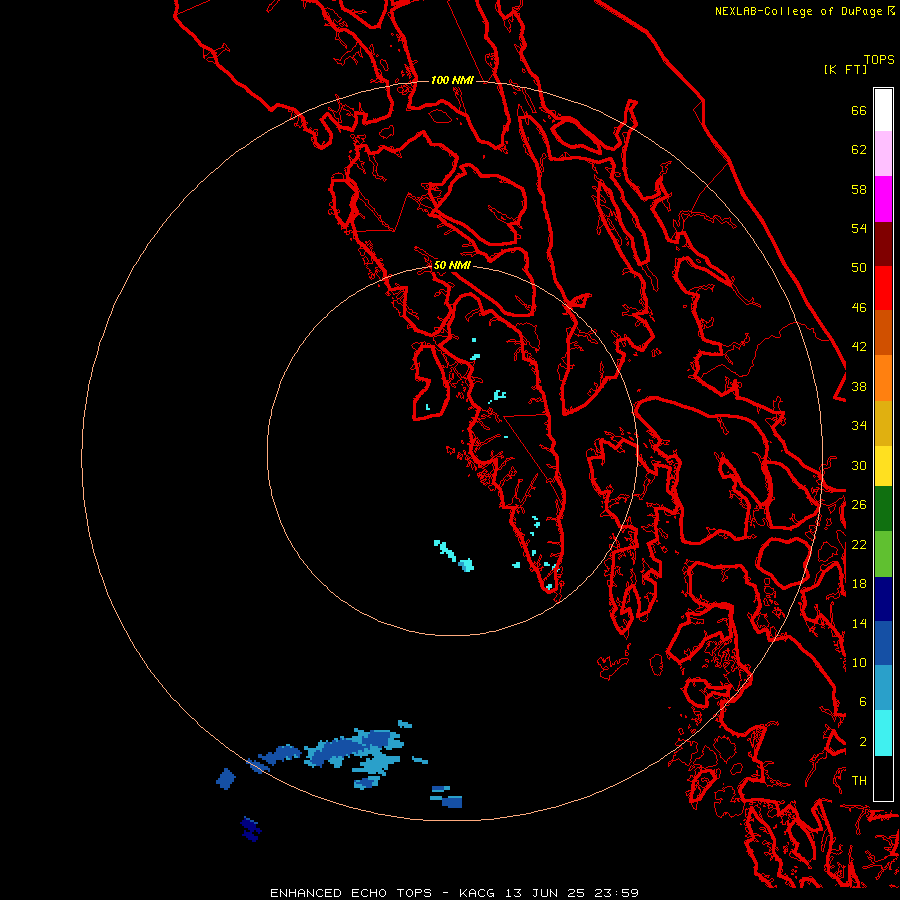Click the 'TOPS' legend title
The height and width of the screenshot is (900, 900).
(x=879, y=60)
